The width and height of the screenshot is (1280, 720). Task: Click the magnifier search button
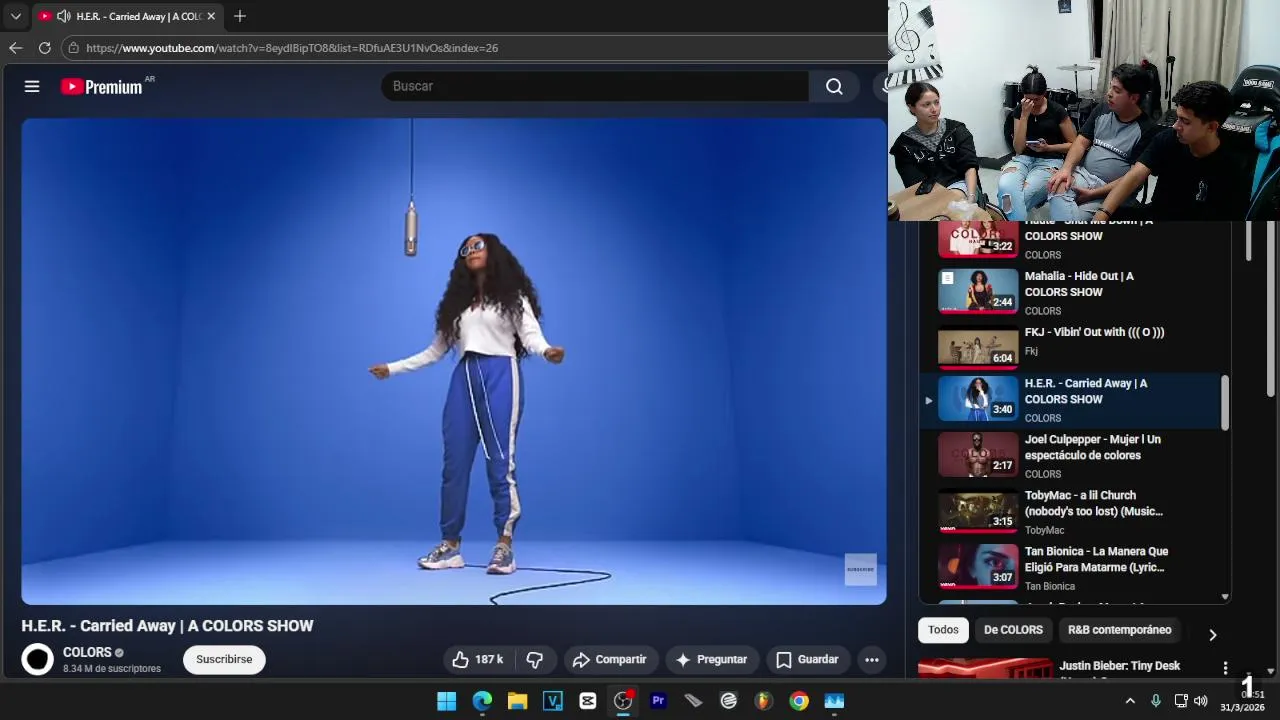point(834,86)
